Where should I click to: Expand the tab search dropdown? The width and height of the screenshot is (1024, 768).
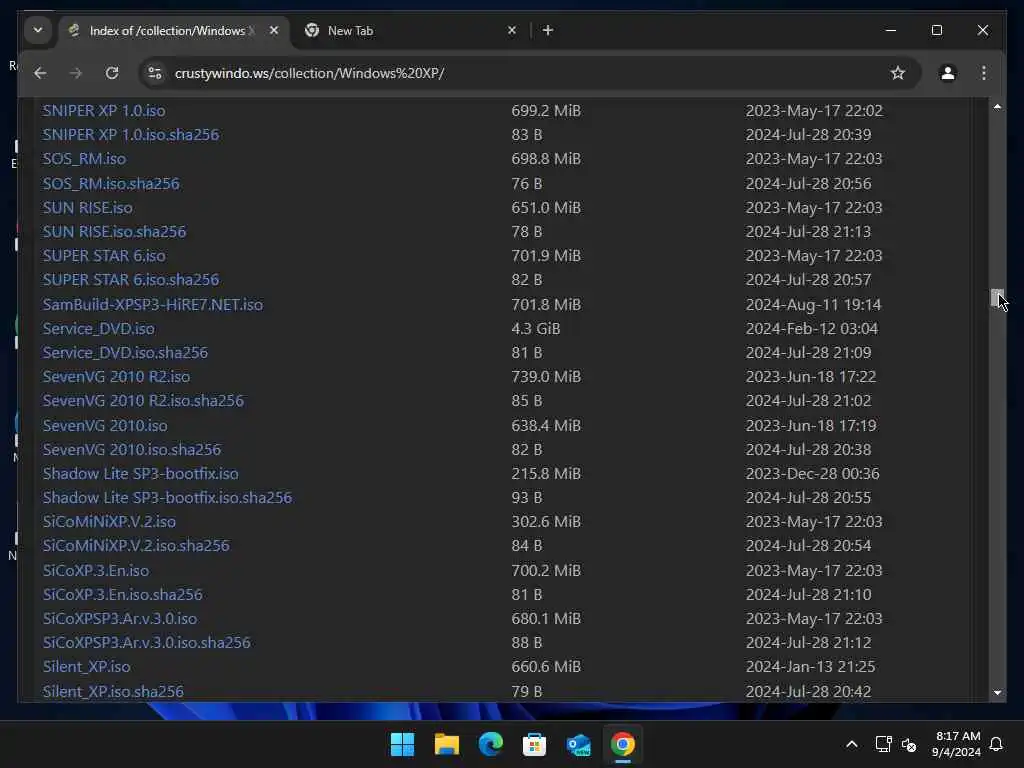pyautogui.click(x=38, y=30)
